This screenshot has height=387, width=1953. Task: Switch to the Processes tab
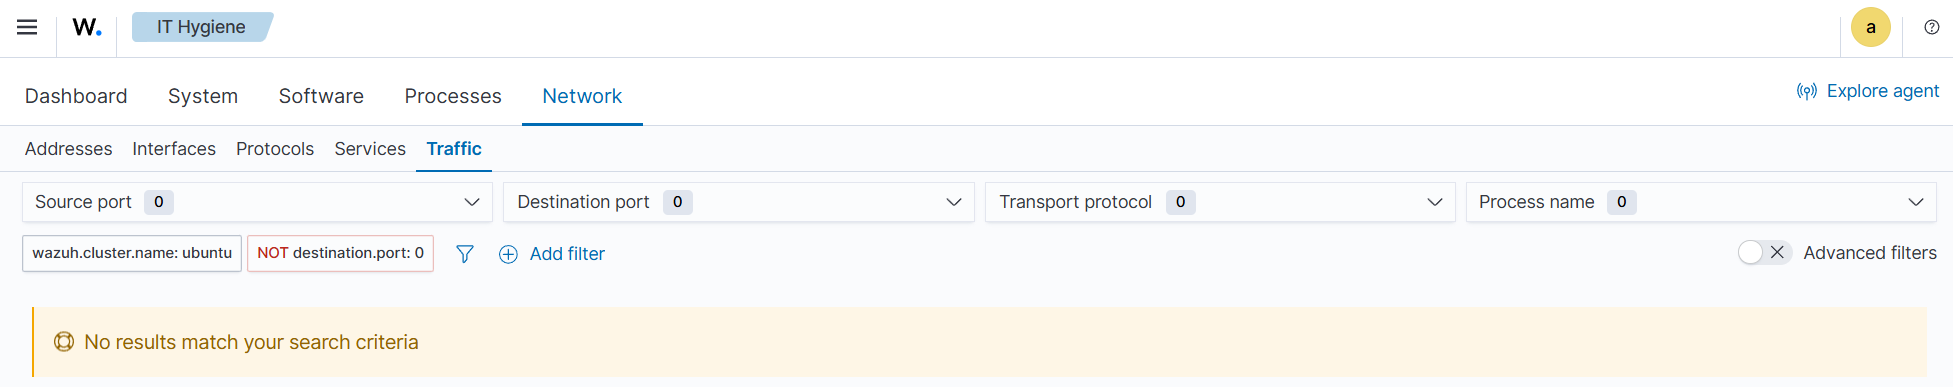click(x=453, y=96)
